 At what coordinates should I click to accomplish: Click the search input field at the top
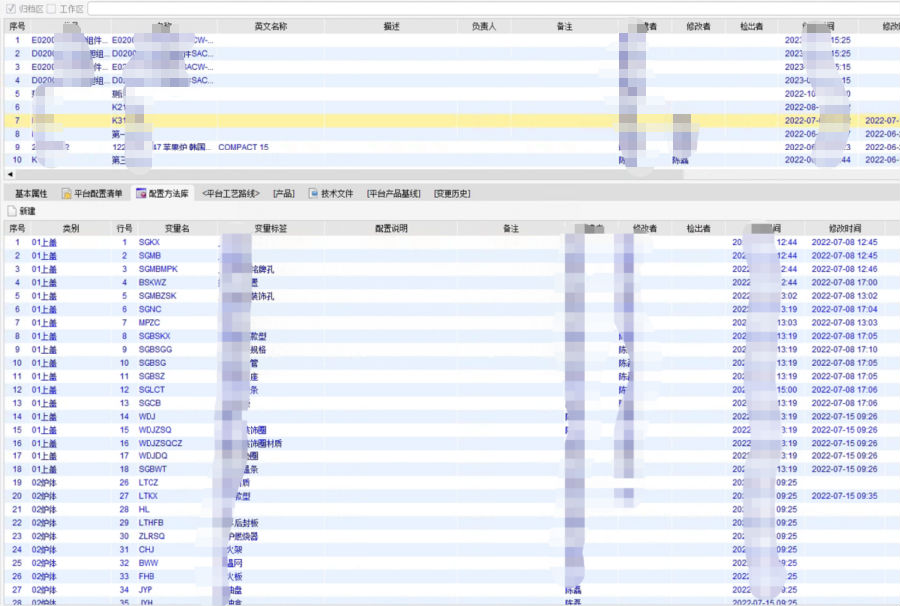[x=494, y=9]
